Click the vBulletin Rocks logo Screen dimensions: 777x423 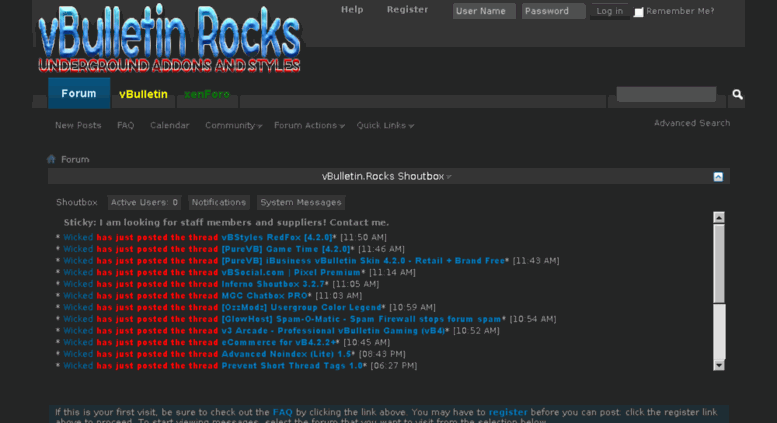point(169,39)
